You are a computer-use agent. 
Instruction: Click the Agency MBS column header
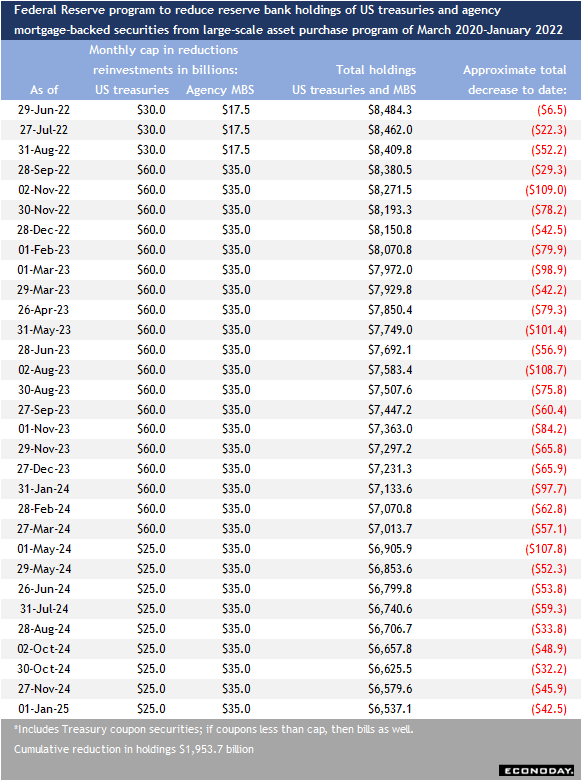(220, 90)
